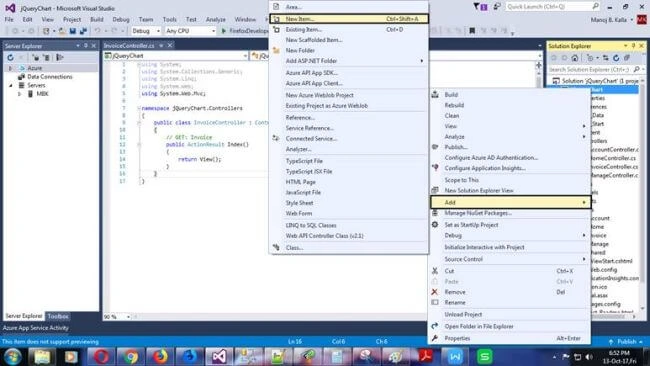Image resolution: width=650 pixels, height=366 pixels.
Task: Select TypeScript File in submenu
Action: [349, 161]
